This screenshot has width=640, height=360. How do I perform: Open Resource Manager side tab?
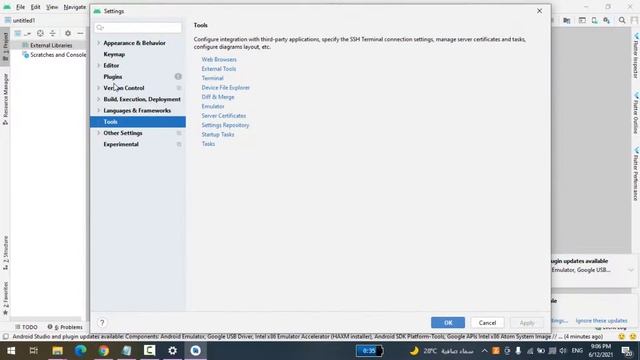point(5,99)
